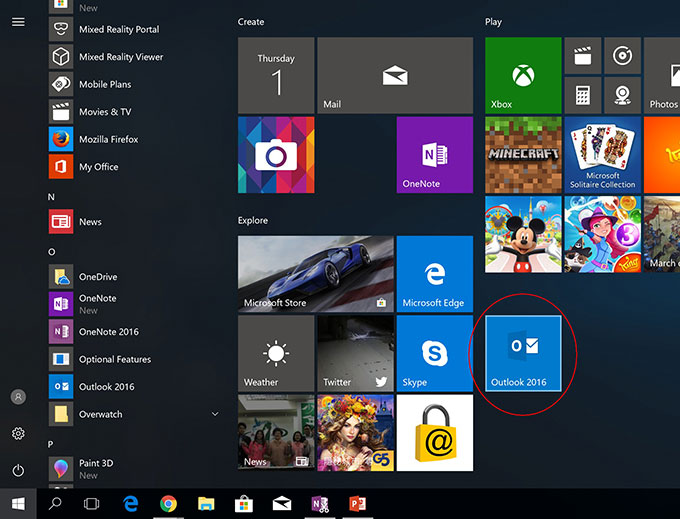Image resolution: width=680 pixels, height=519 pixels.
Task: Launch the Minecraft tile
Action: click(523, 155)
